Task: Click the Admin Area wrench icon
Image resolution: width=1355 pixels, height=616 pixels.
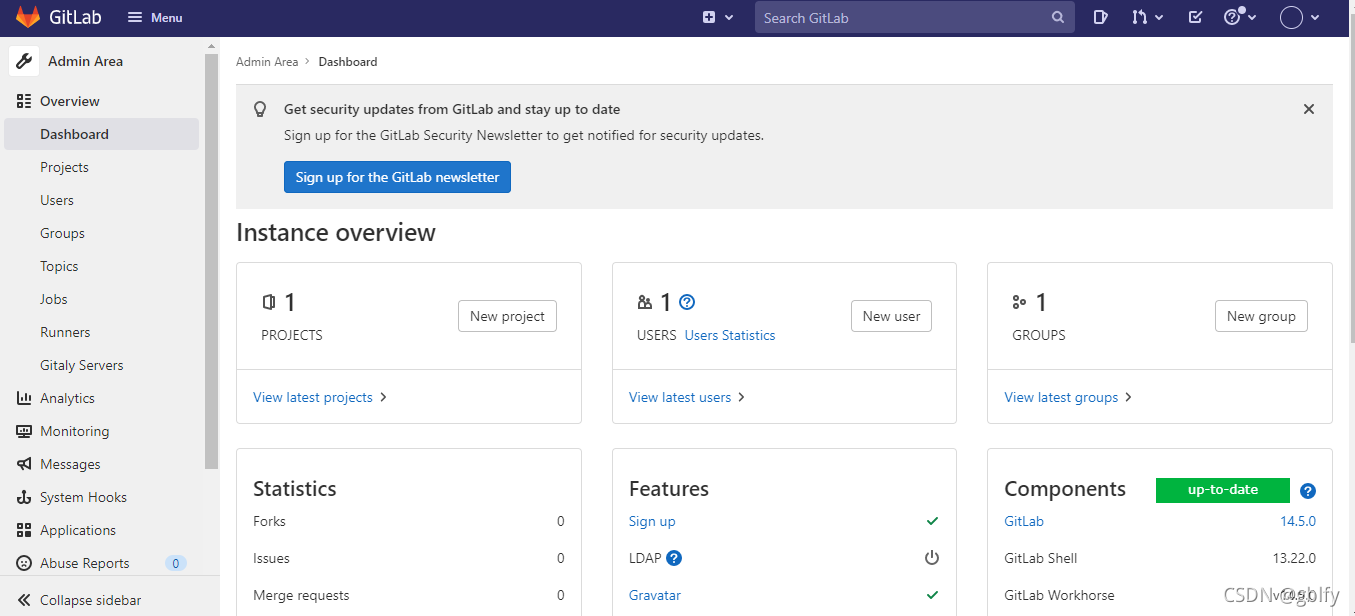Action: pyautogui.click(x=24, y=61)
